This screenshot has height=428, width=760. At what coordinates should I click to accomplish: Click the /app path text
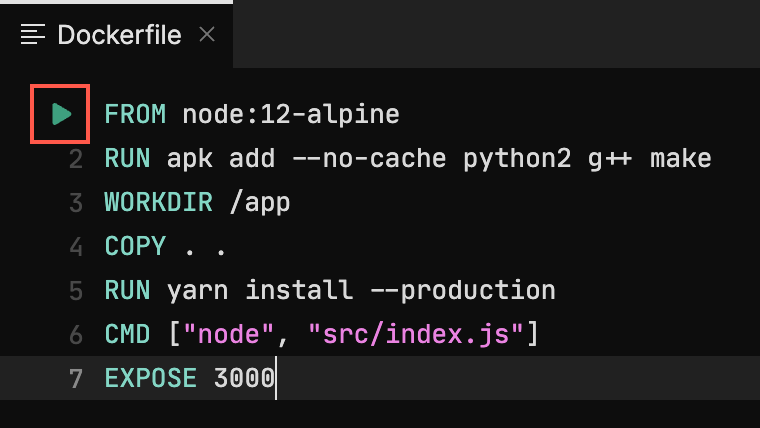259,202
